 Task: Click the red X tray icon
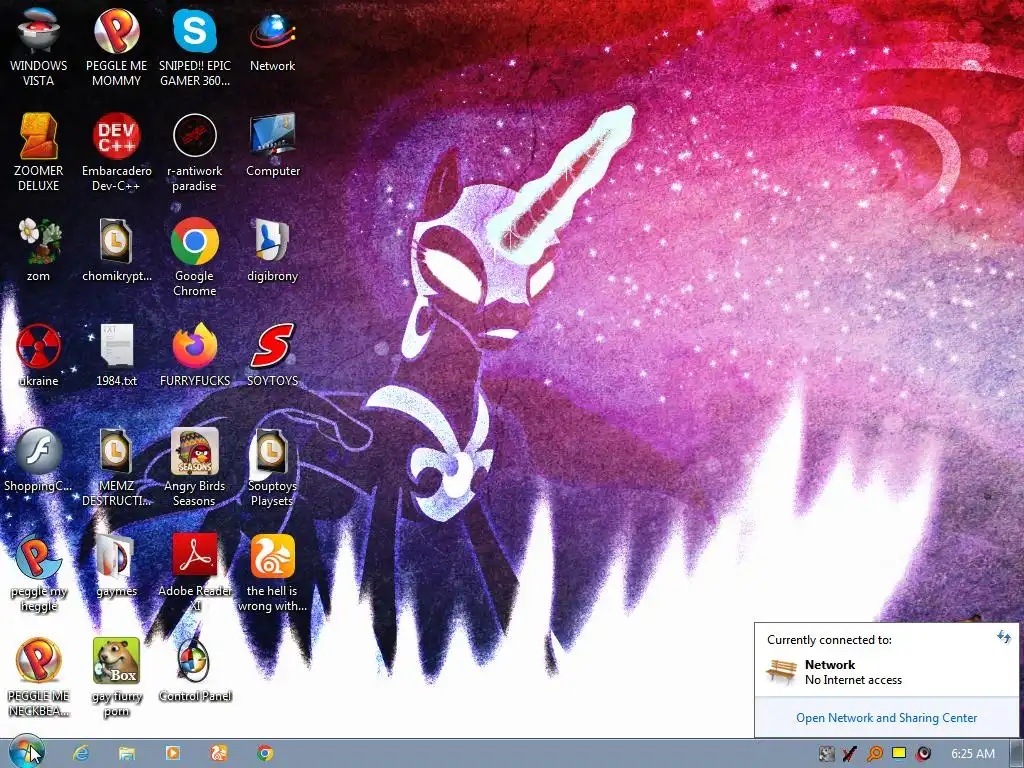(850, 754)
